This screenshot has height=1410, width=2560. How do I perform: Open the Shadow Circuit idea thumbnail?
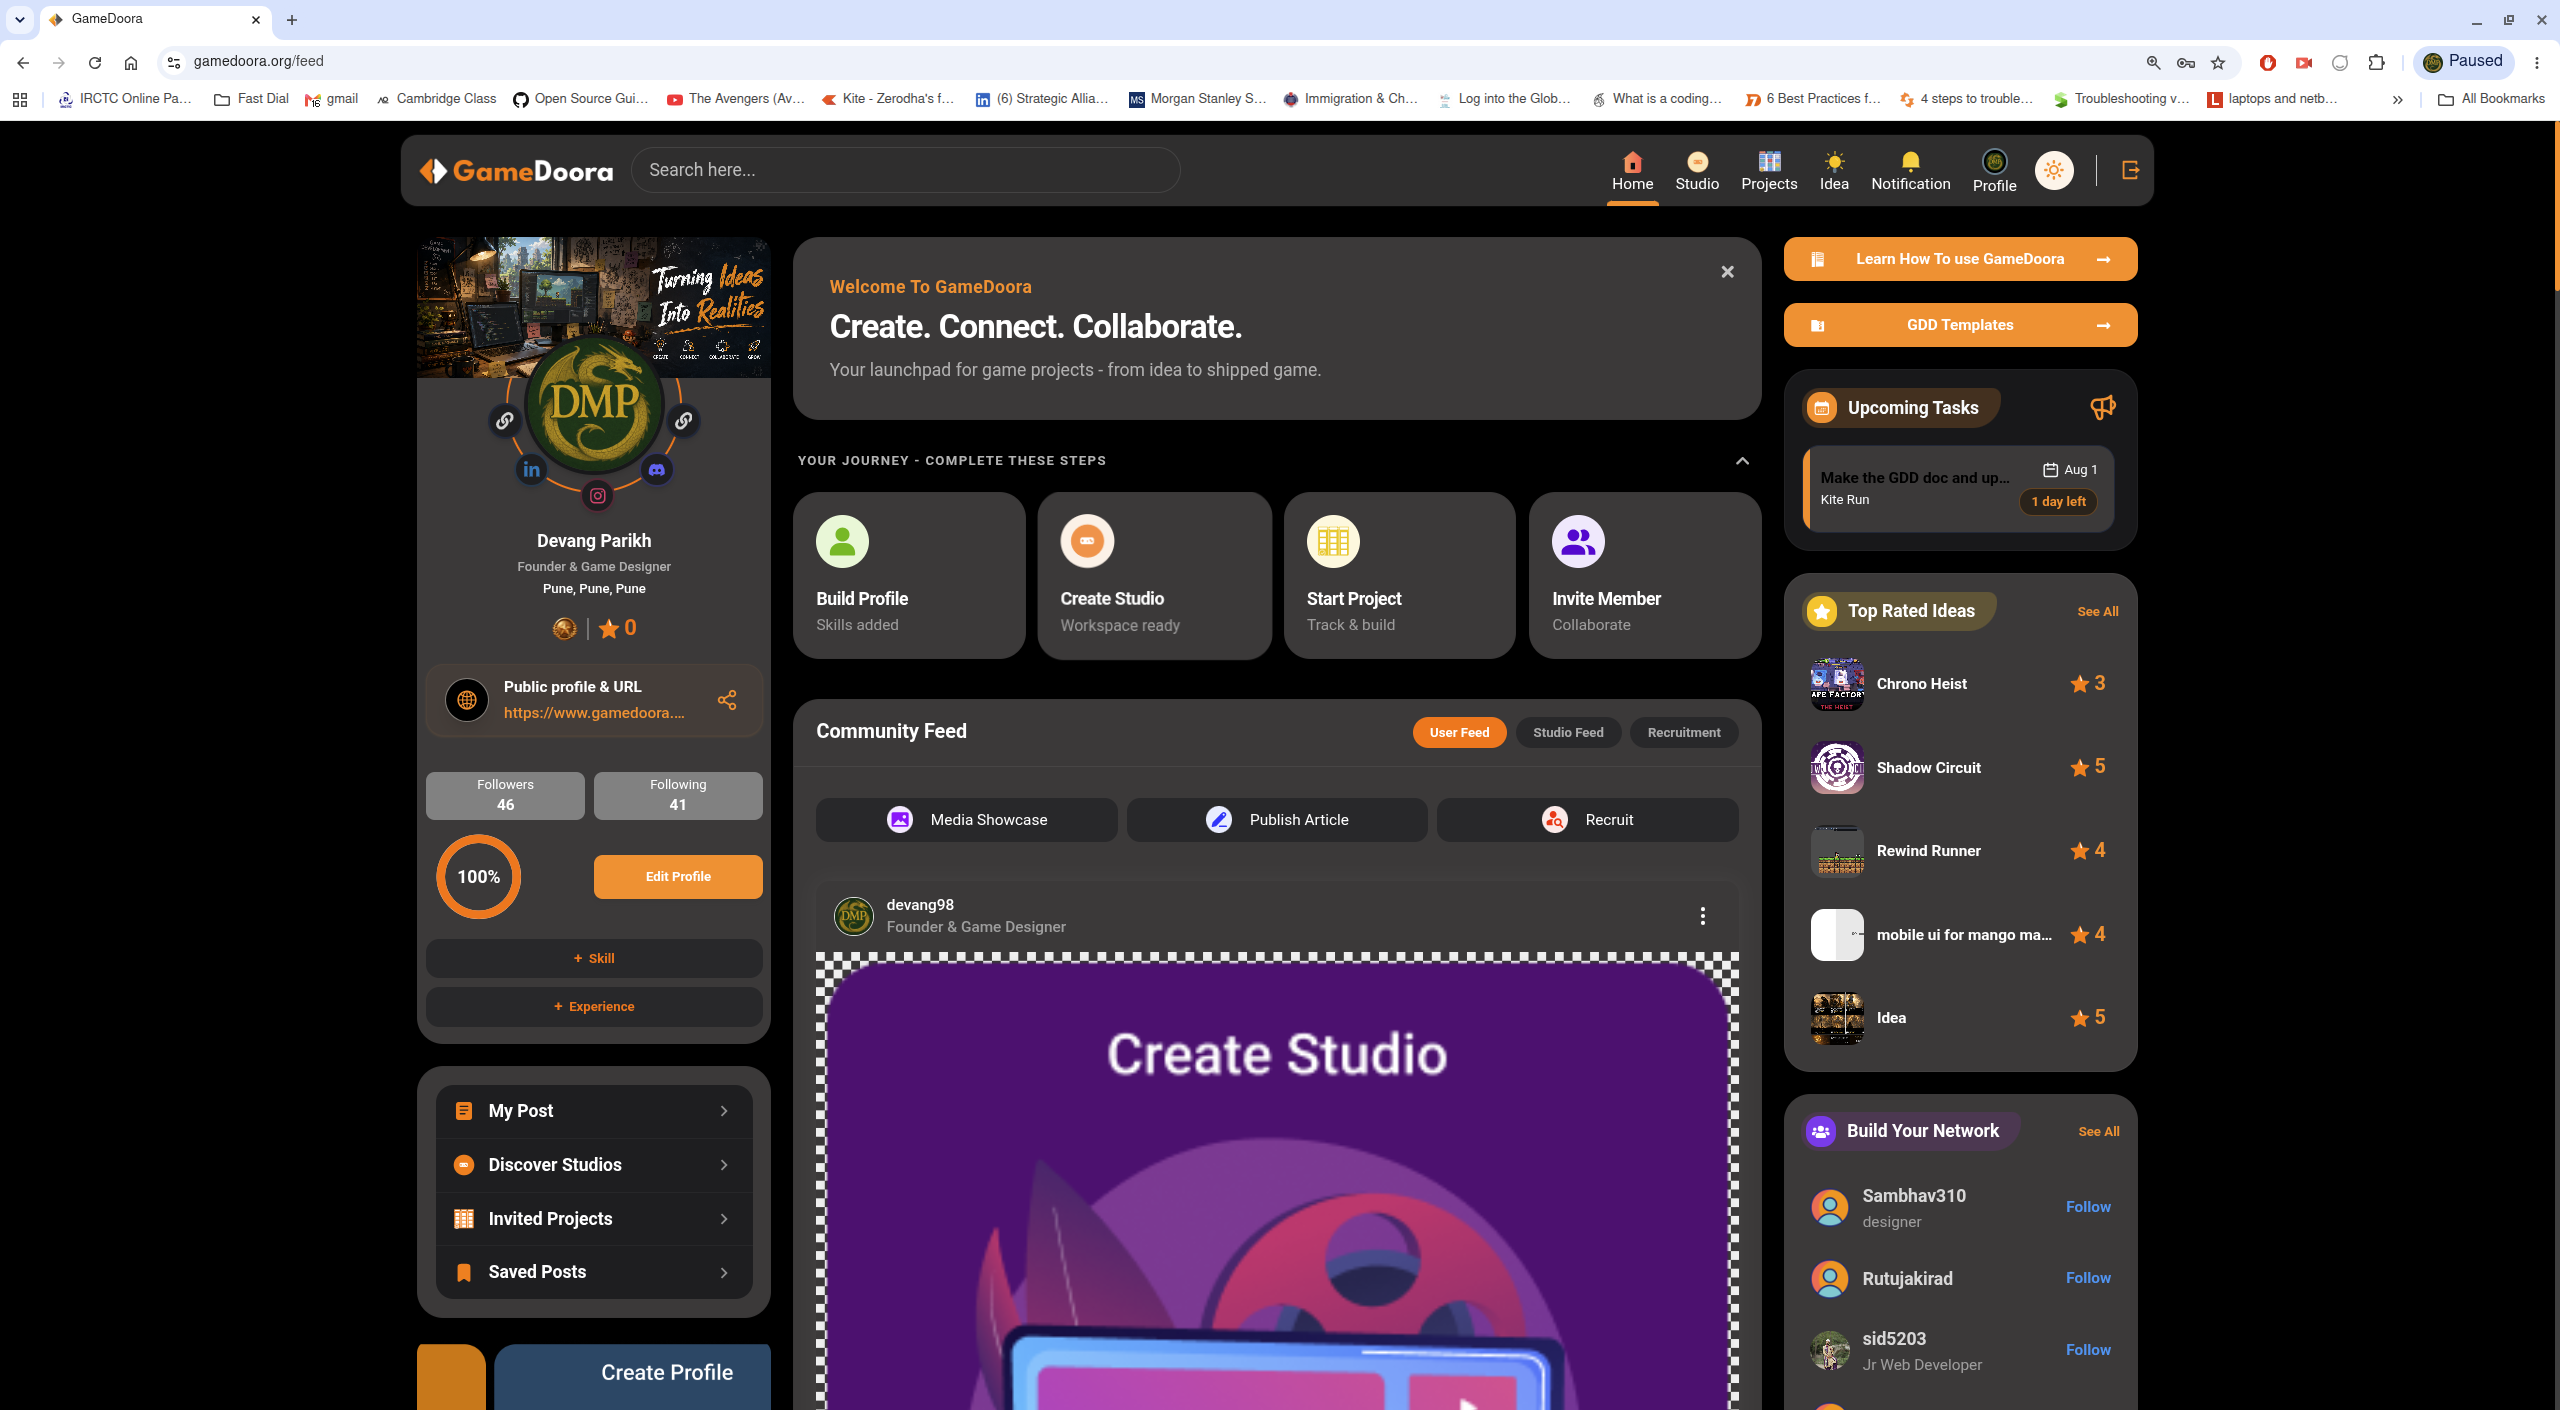(x=1837, y=768)
